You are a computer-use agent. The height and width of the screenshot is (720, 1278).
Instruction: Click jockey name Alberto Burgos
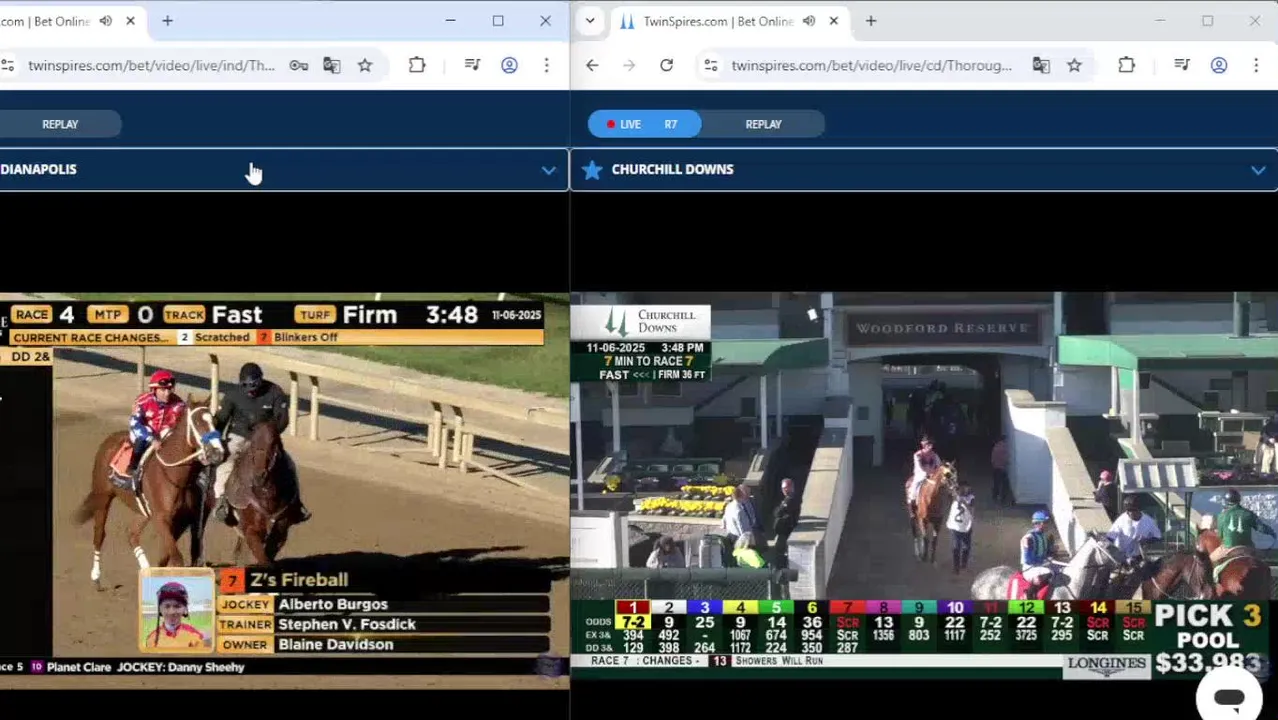333,604
